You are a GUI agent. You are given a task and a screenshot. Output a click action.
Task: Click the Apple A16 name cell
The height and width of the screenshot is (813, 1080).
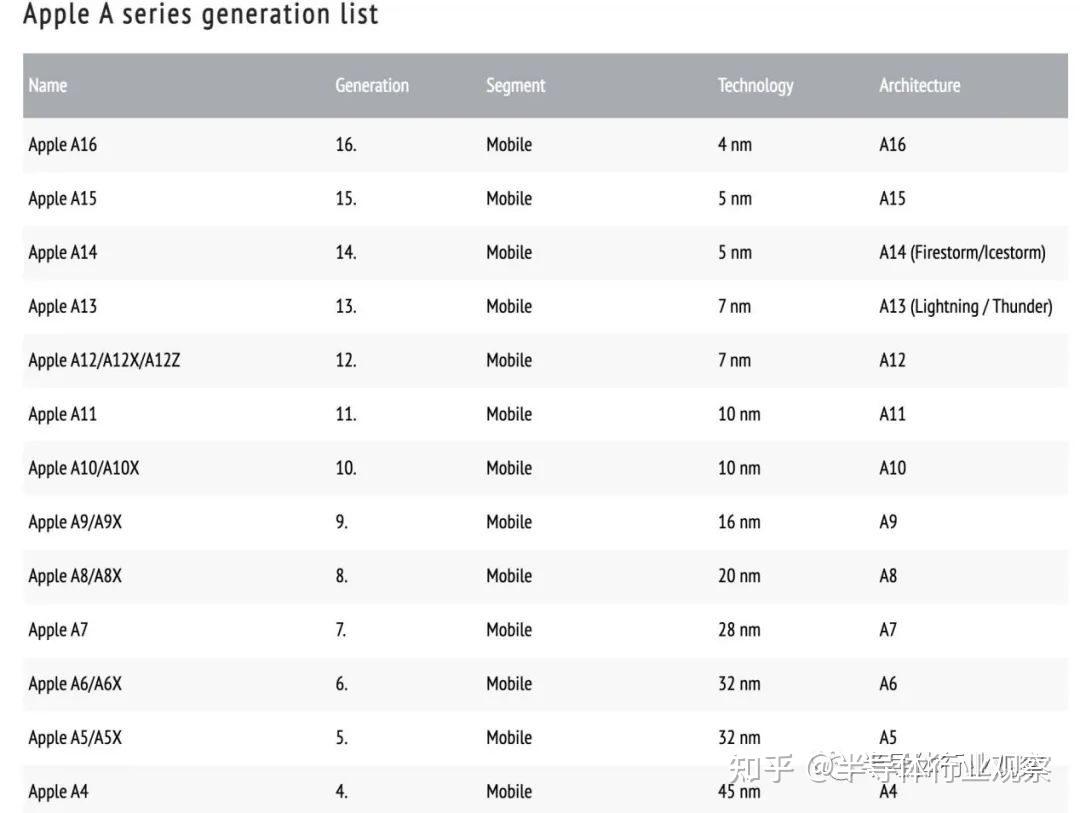tap(62, 144)
